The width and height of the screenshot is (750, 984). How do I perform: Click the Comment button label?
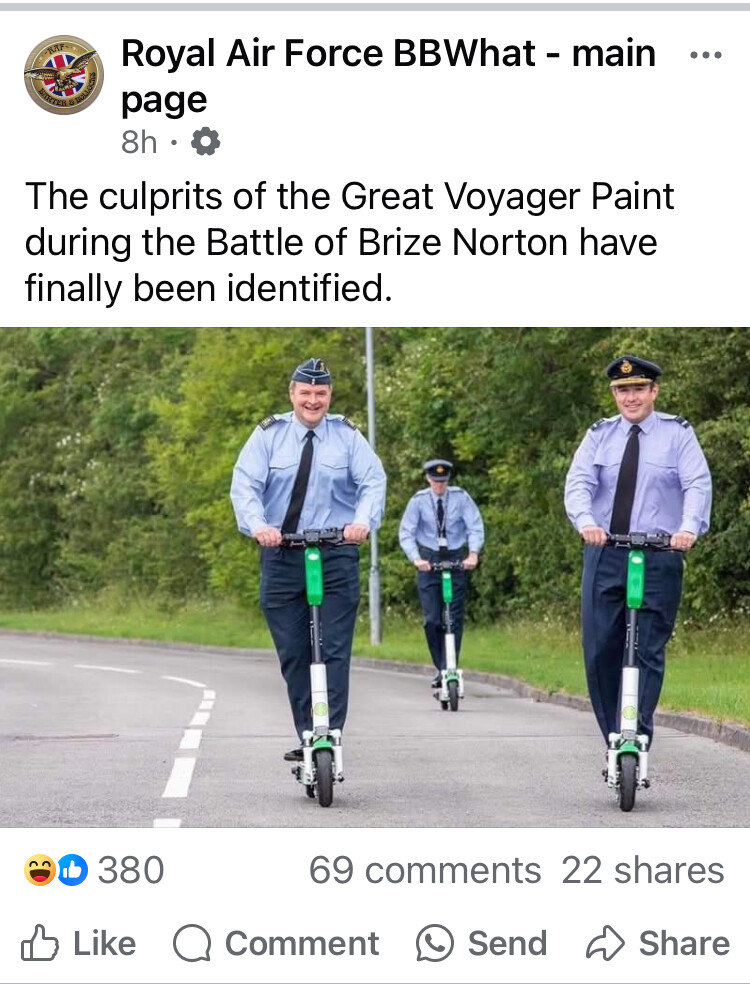click(302, 943)
